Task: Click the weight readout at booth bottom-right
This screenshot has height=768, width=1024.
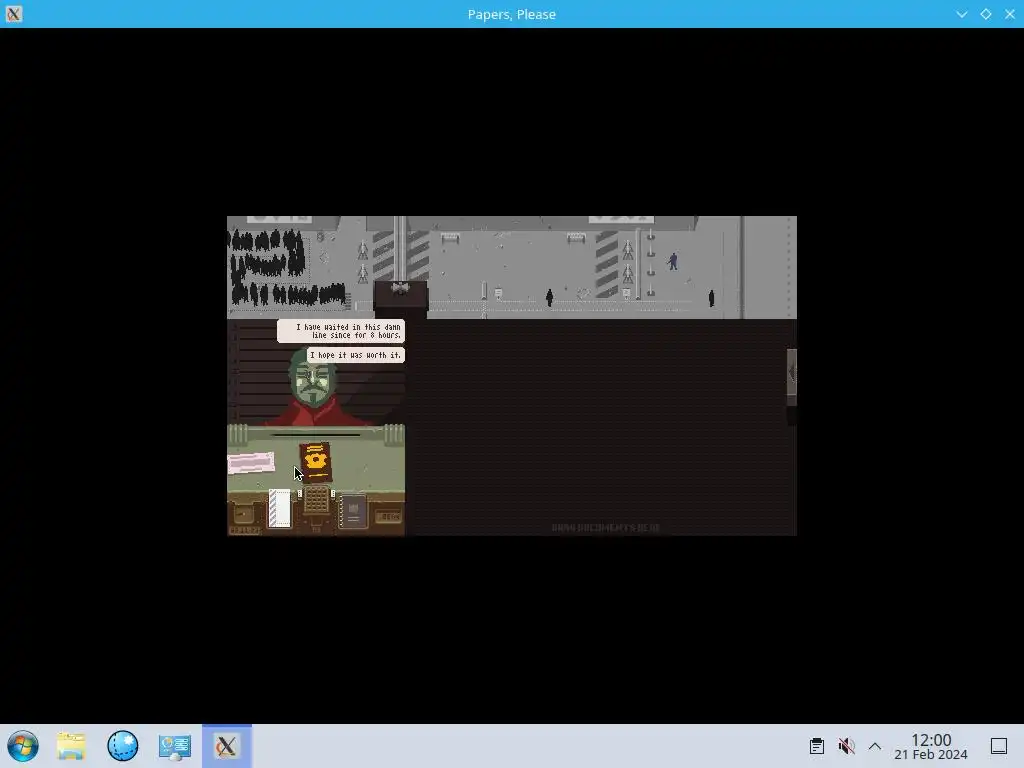Action: 388,517
